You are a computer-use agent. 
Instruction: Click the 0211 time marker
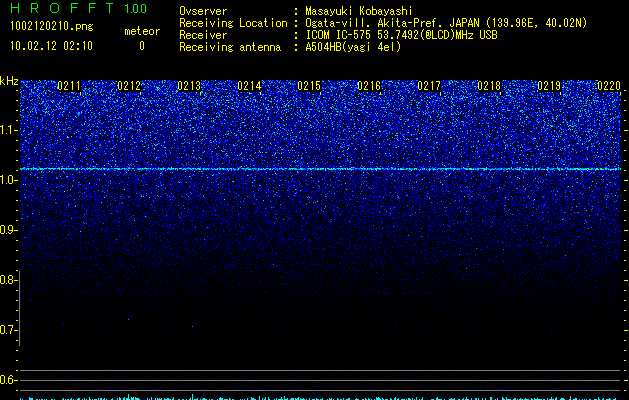pyautogui.click(x=69, y=86)
